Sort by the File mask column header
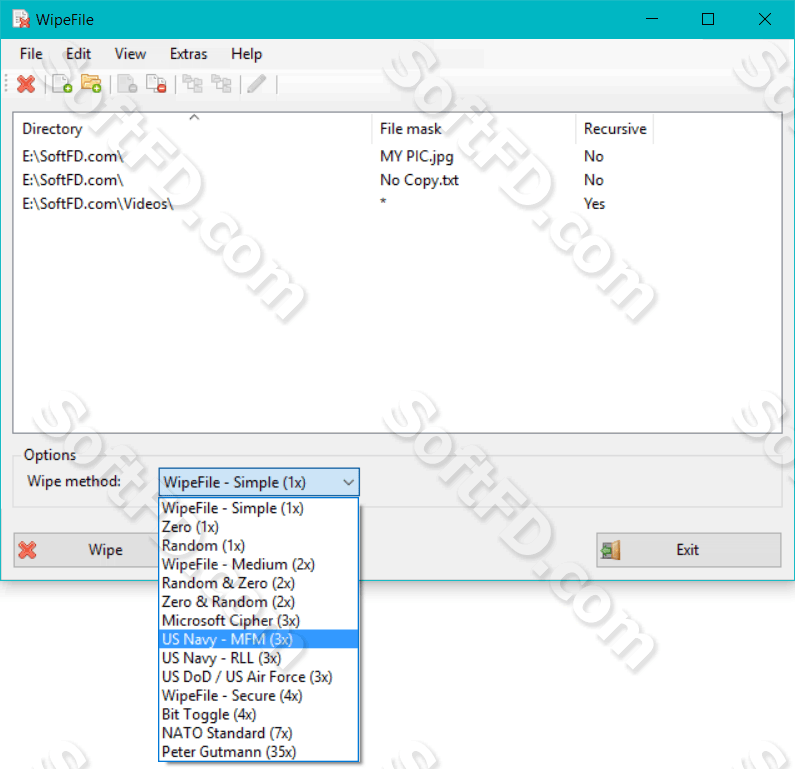Screen dimensions: 795x769 pyautogui.click(x=474, y=129)
